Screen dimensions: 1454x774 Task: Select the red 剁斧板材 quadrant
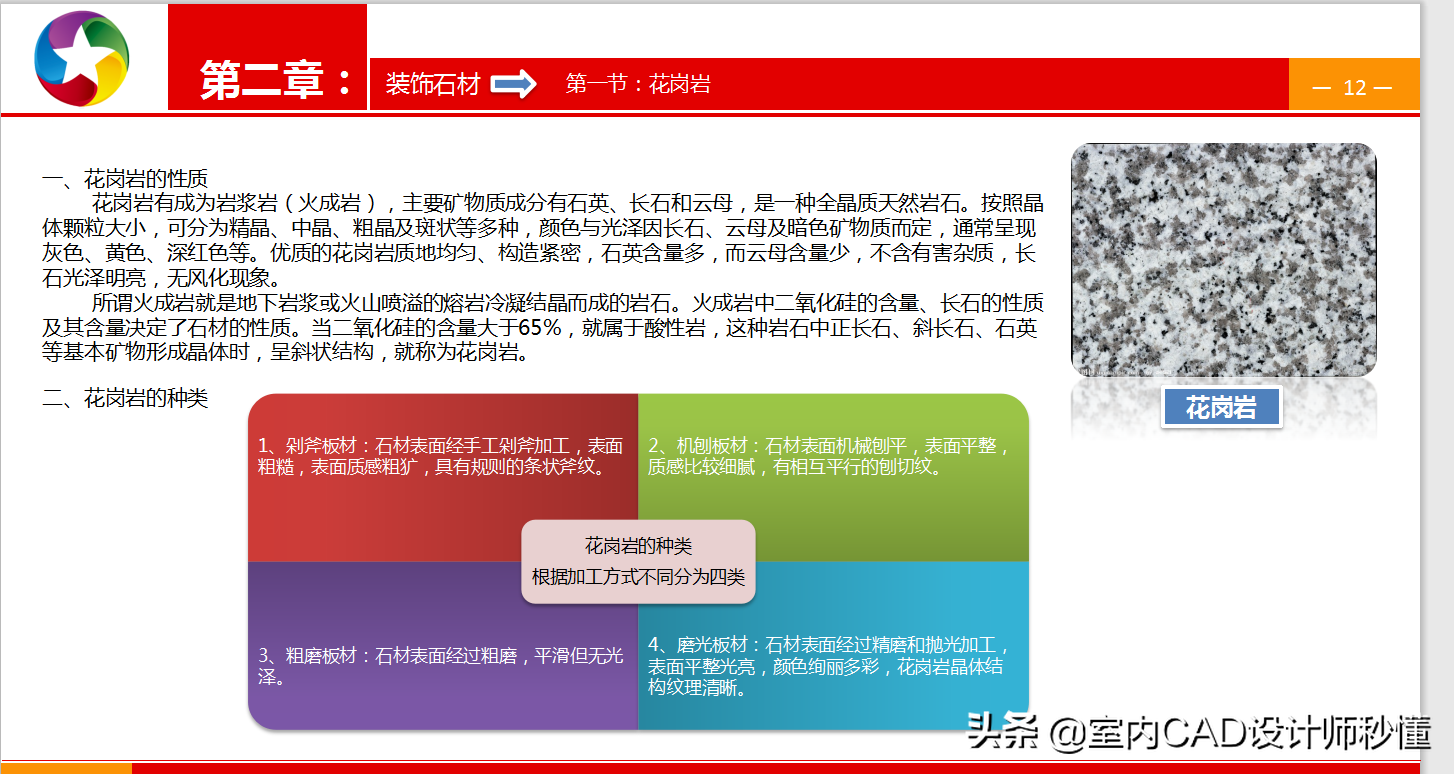click(443, 477)
